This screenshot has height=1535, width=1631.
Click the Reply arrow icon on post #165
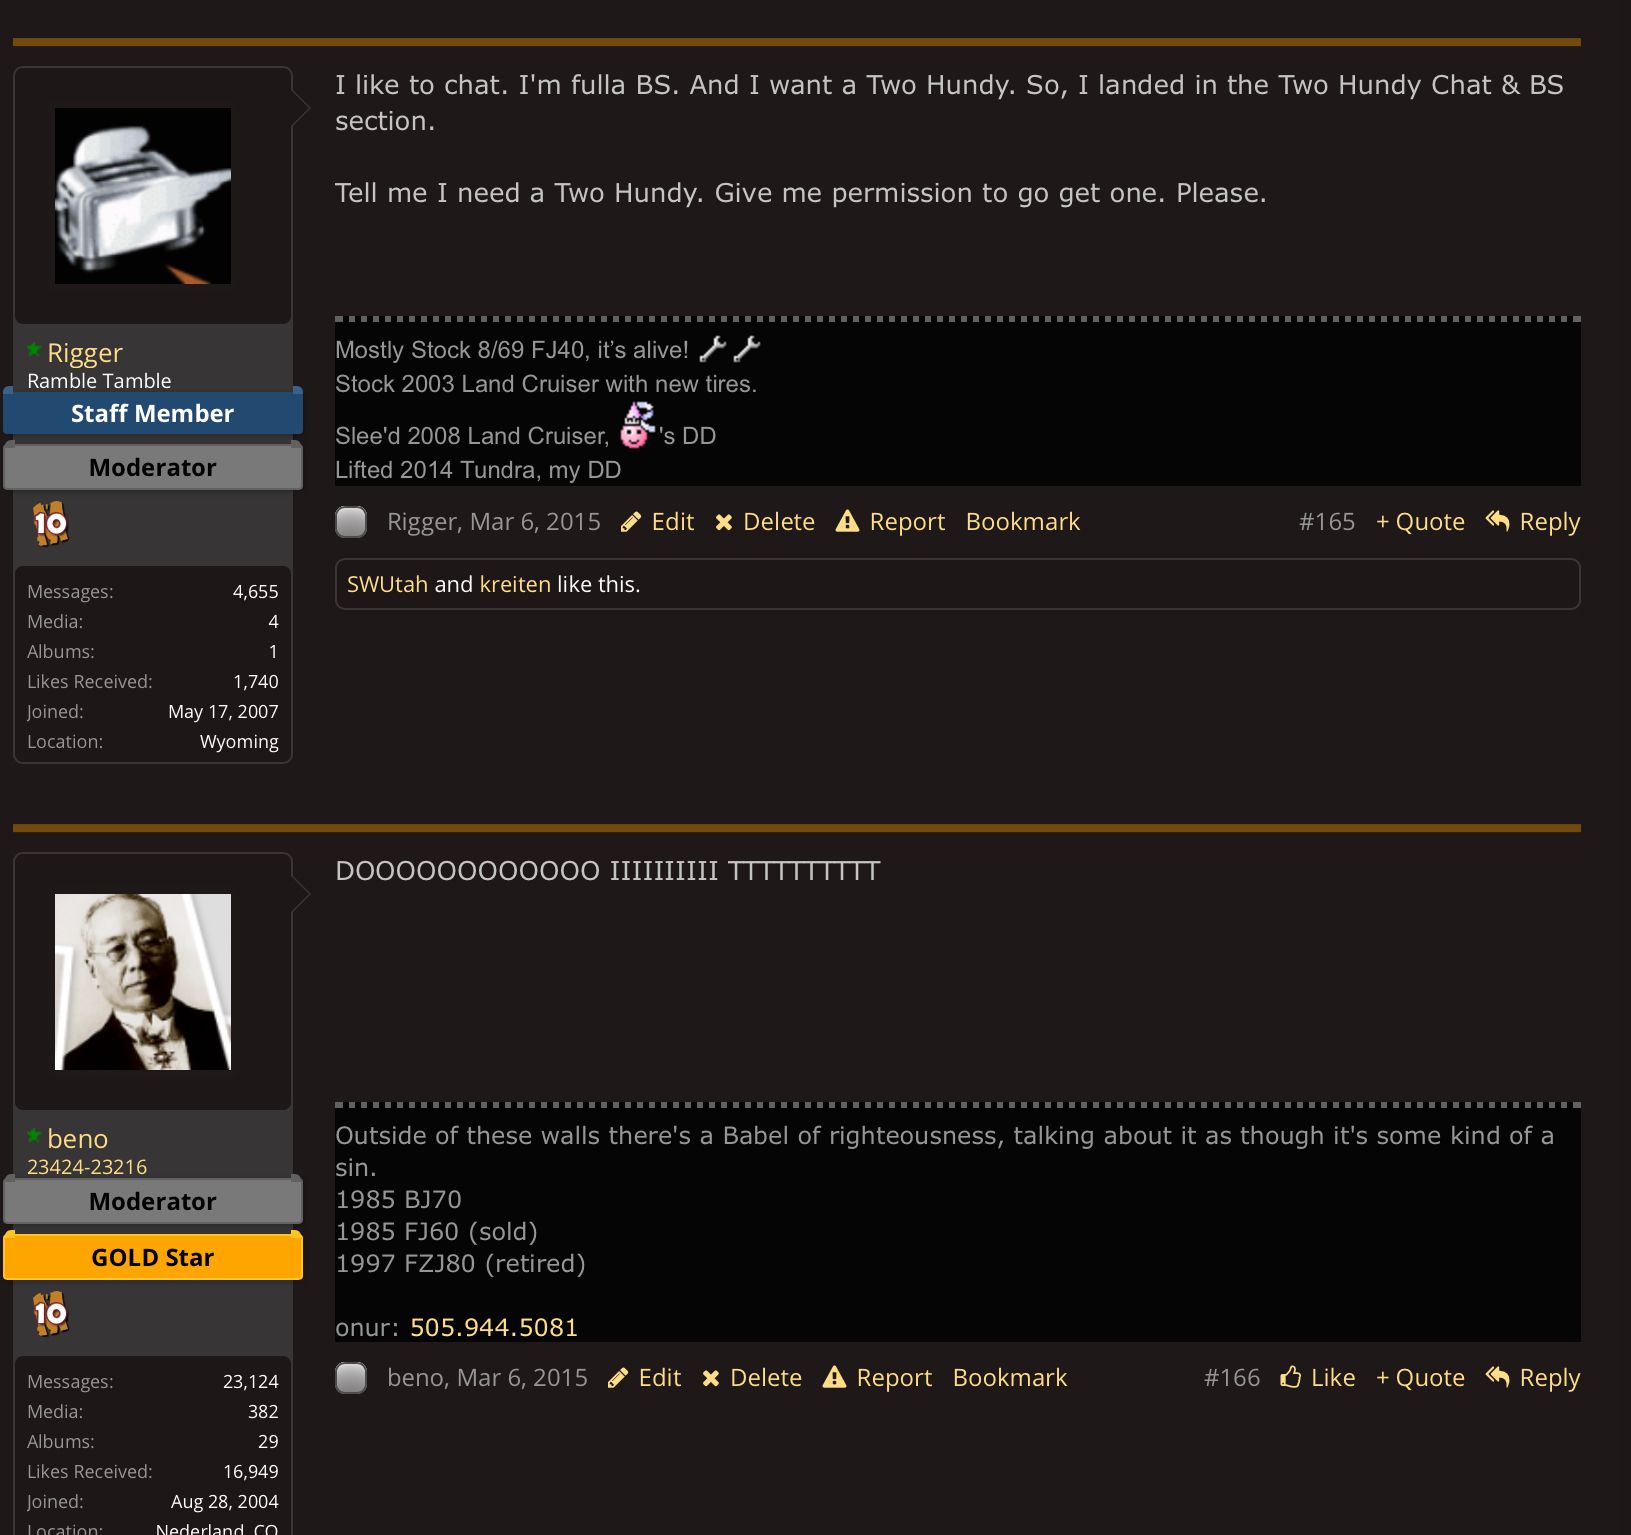click(x=1497, y=521)
